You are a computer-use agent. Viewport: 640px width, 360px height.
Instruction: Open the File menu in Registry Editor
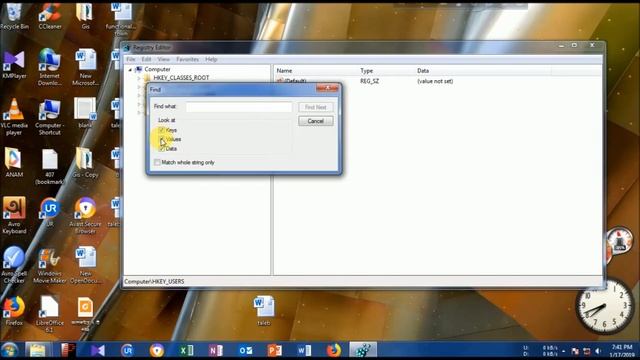pyautogui.click(x=131, y=59)
